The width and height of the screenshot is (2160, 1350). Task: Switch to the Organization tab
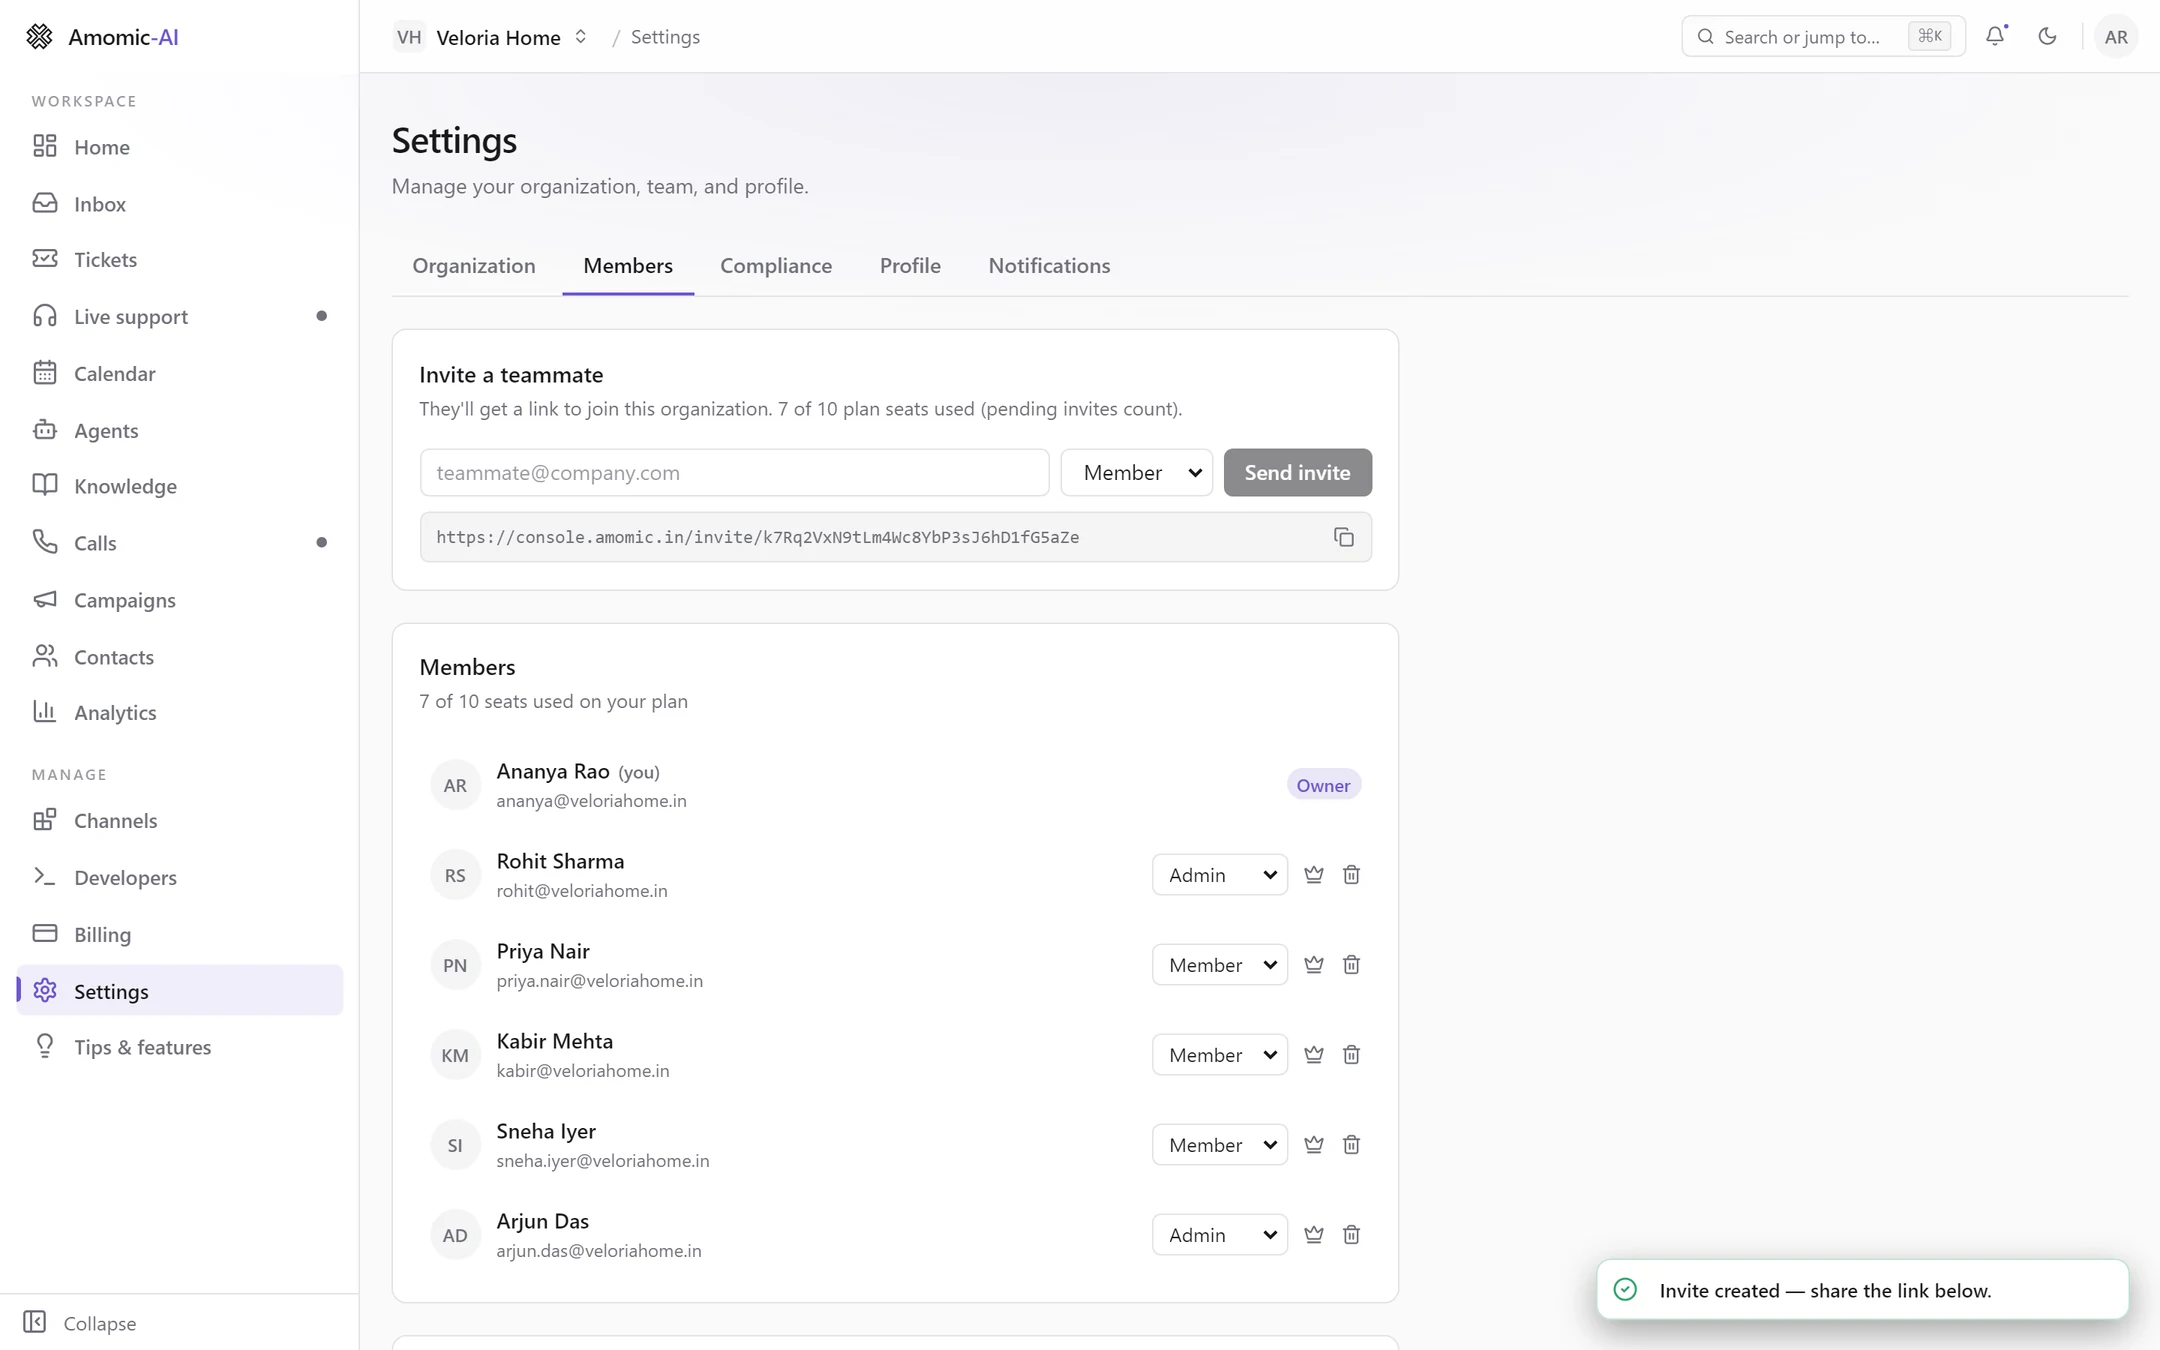(x=474, y=265)
